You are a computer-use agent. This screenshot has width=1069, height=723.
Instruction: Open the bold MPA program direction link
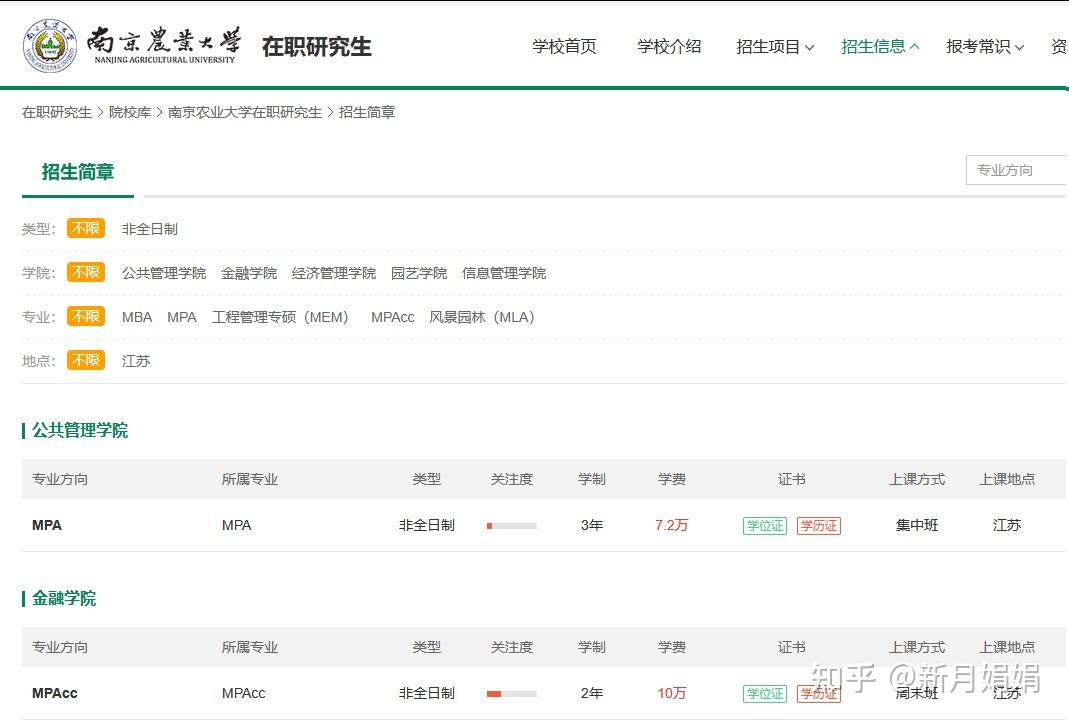[47, 525]
